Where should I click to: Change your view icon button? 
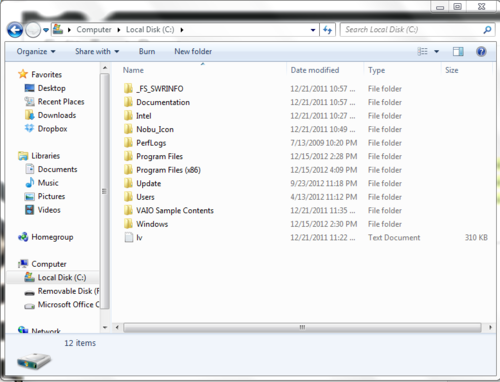[422, 51]
